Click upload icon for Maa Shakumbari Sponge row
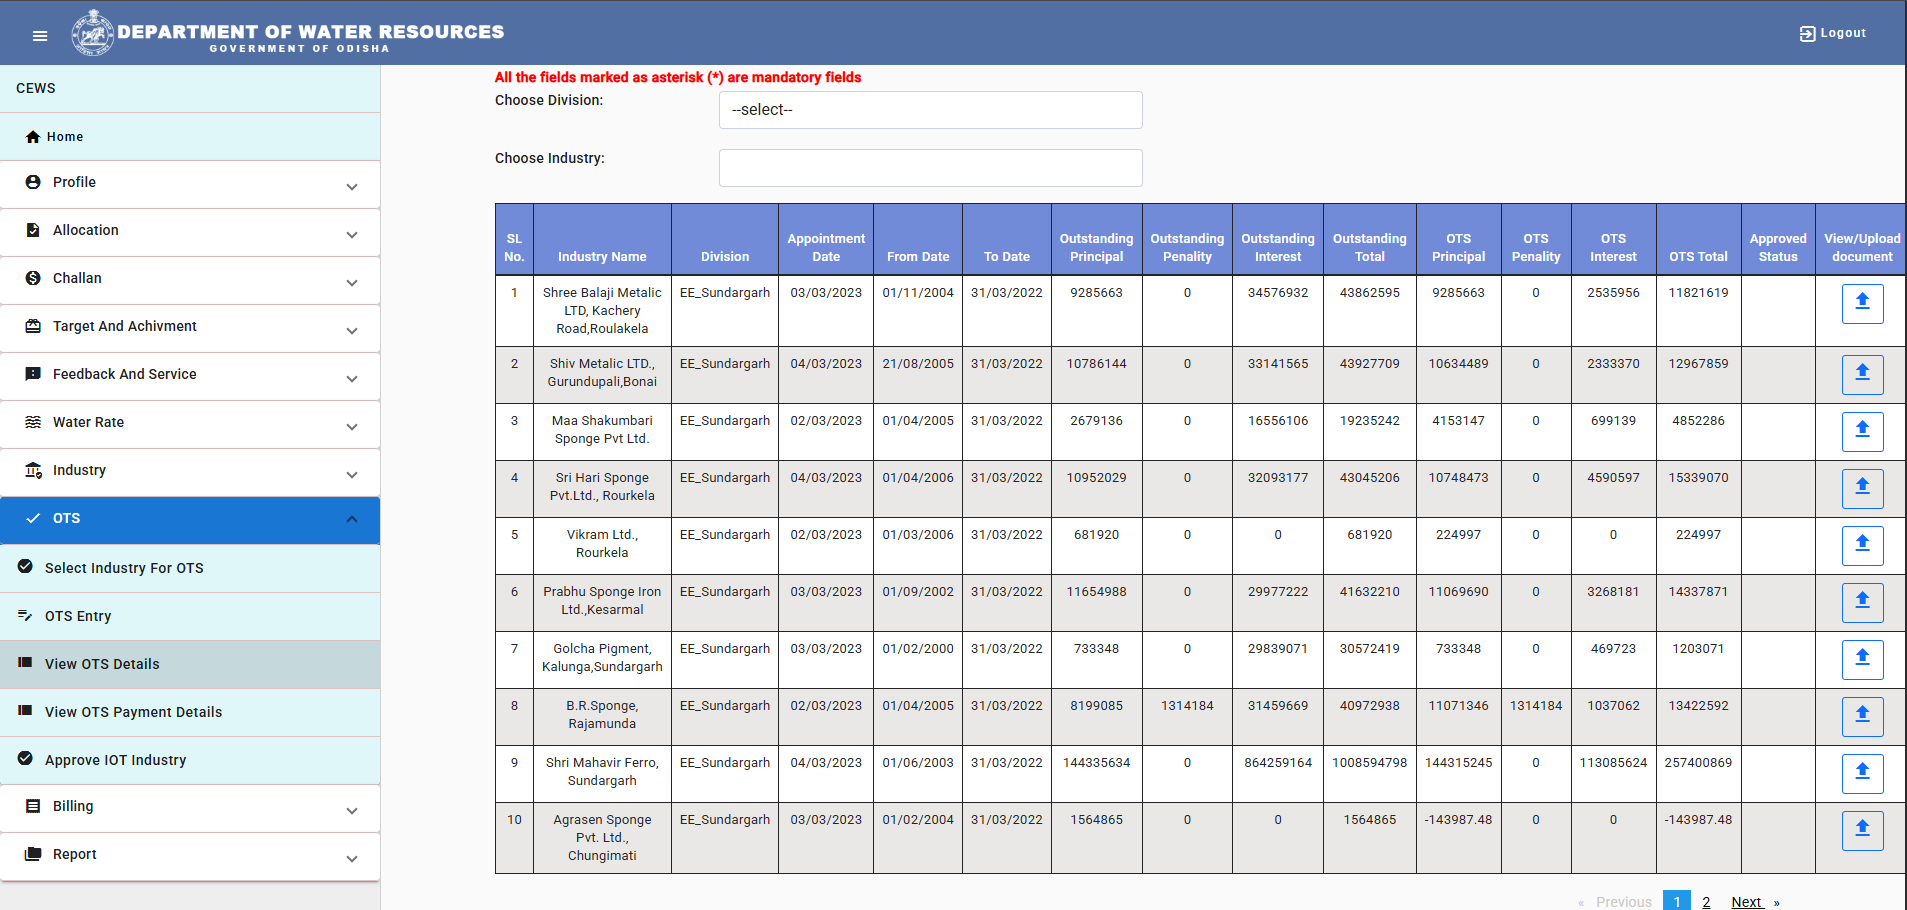Viewport: 1907px width, 910px height. 1862,431
